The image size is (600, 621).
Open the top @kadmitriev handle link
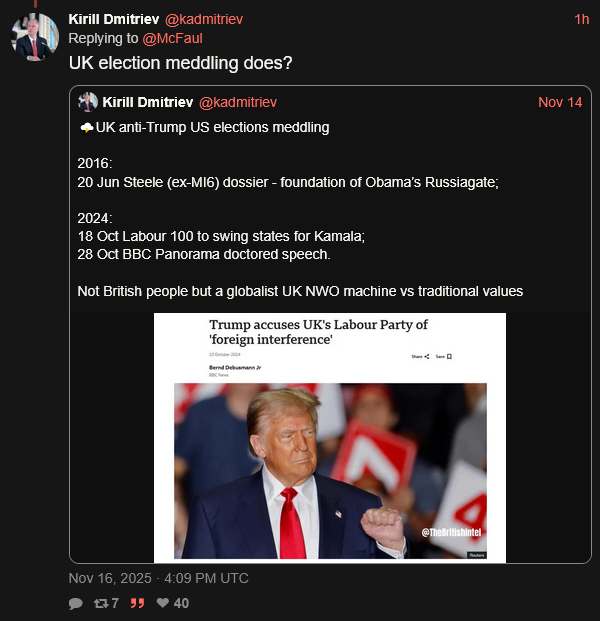click(x=204, y=19)
